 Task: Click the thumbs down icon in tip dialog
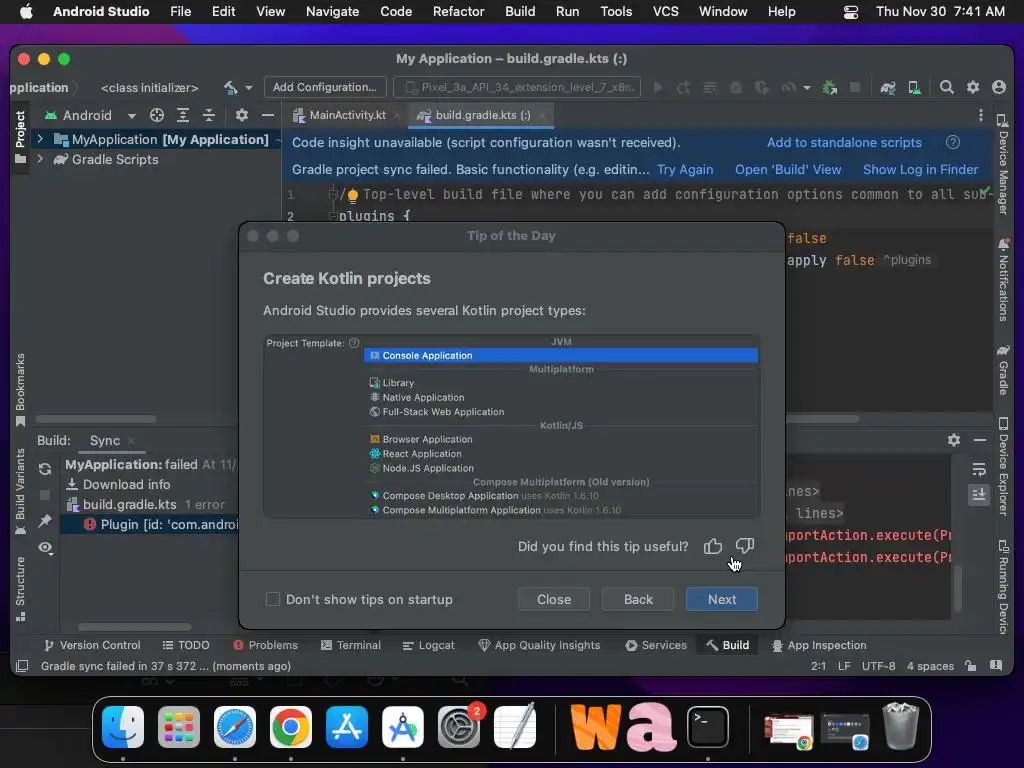[x=744, y=545]
